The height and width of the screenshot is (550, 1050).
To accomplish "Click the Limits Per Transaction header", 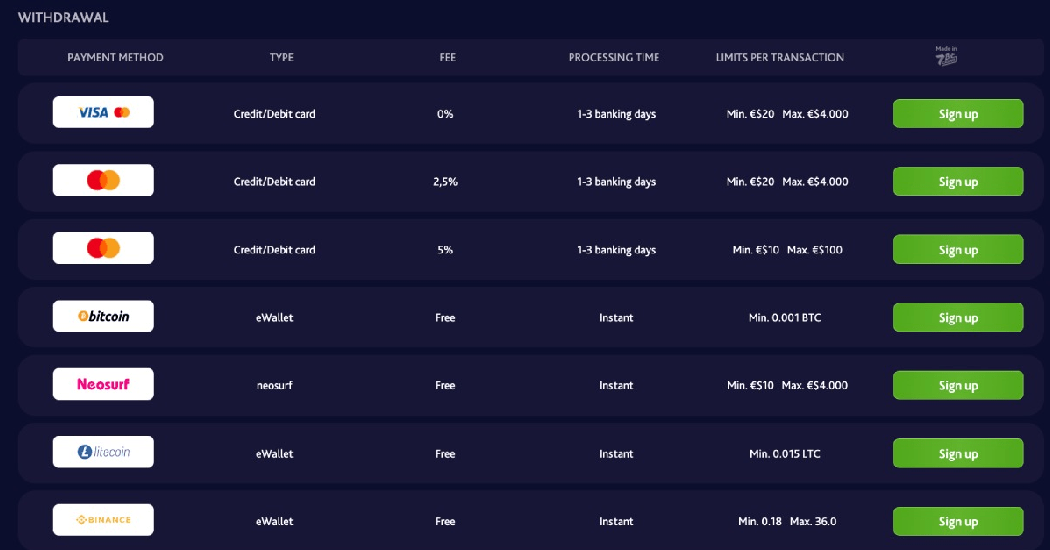I will 779,57.
